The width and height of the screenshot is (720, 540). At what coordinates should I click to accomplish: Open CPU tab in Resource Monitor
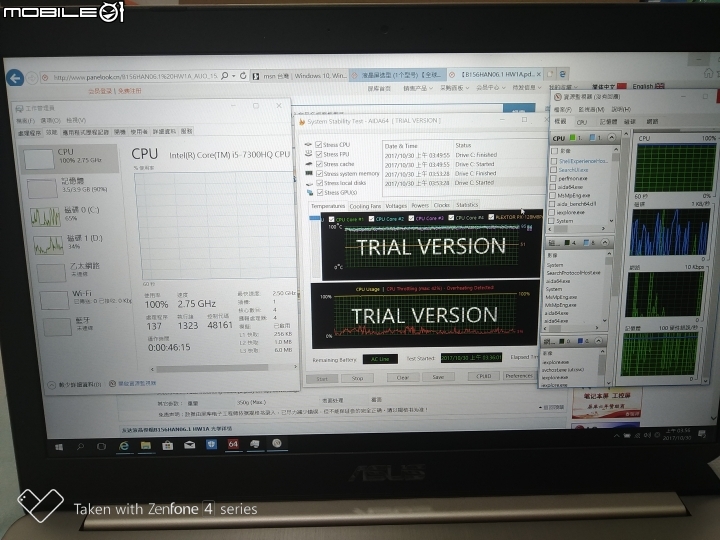[582, 122]
